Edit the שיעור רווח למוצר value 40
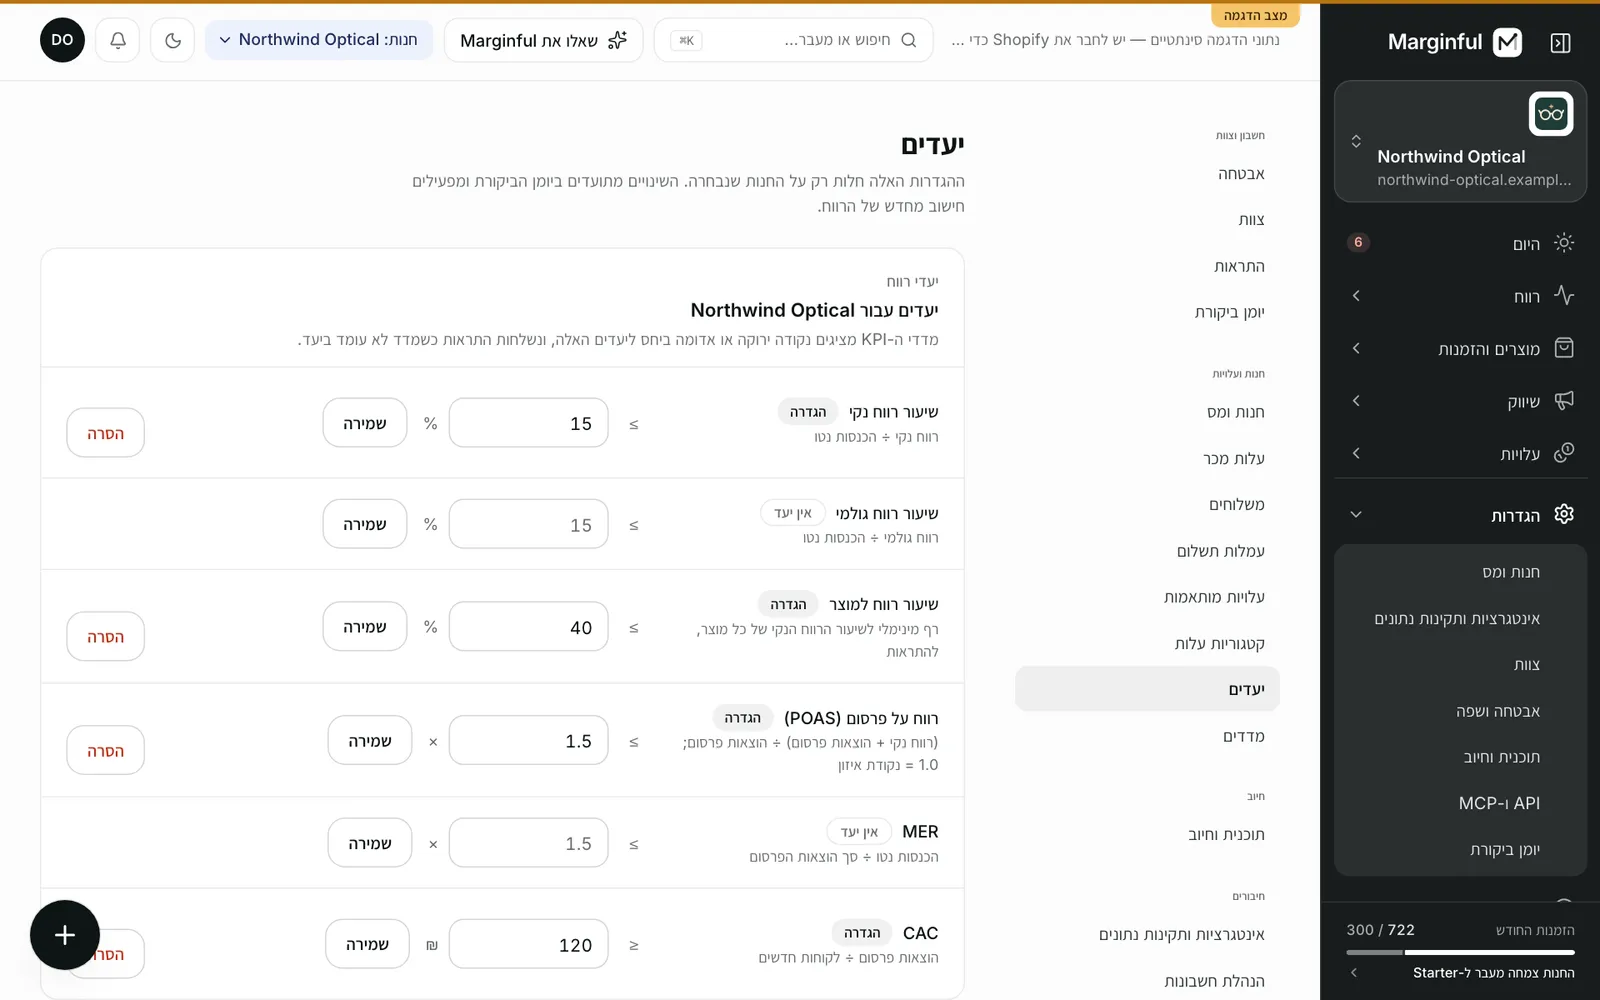This screenshot has height=1000, width=1600. 529,627
